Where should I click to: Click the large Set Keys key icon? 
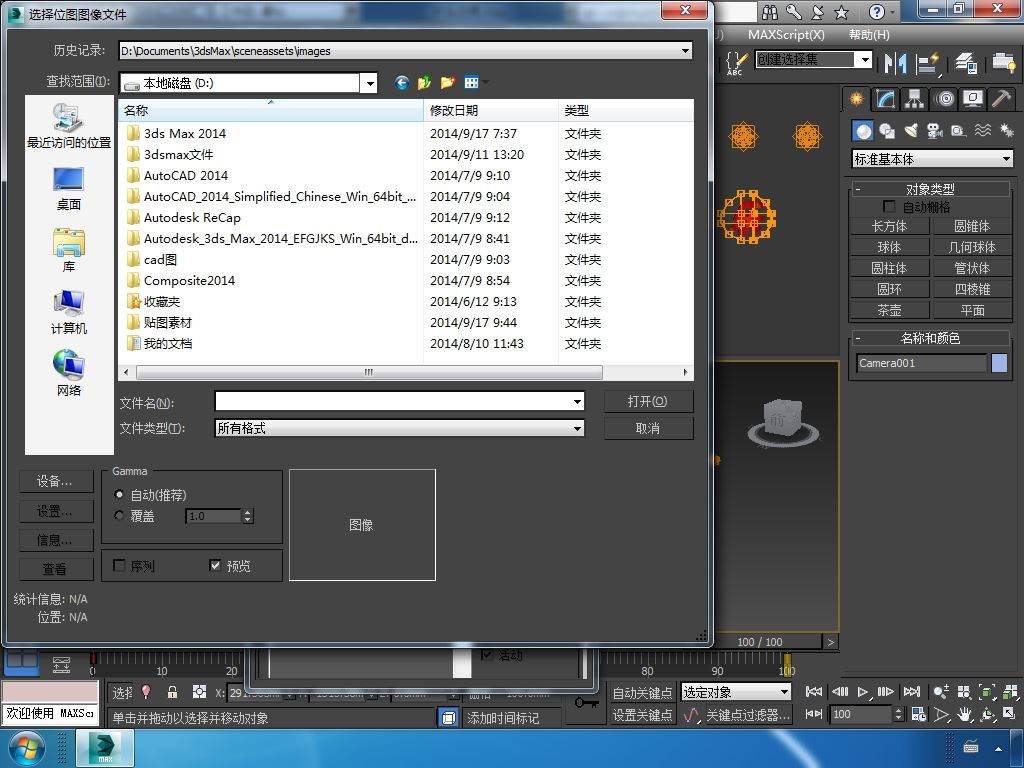(586, 703)
